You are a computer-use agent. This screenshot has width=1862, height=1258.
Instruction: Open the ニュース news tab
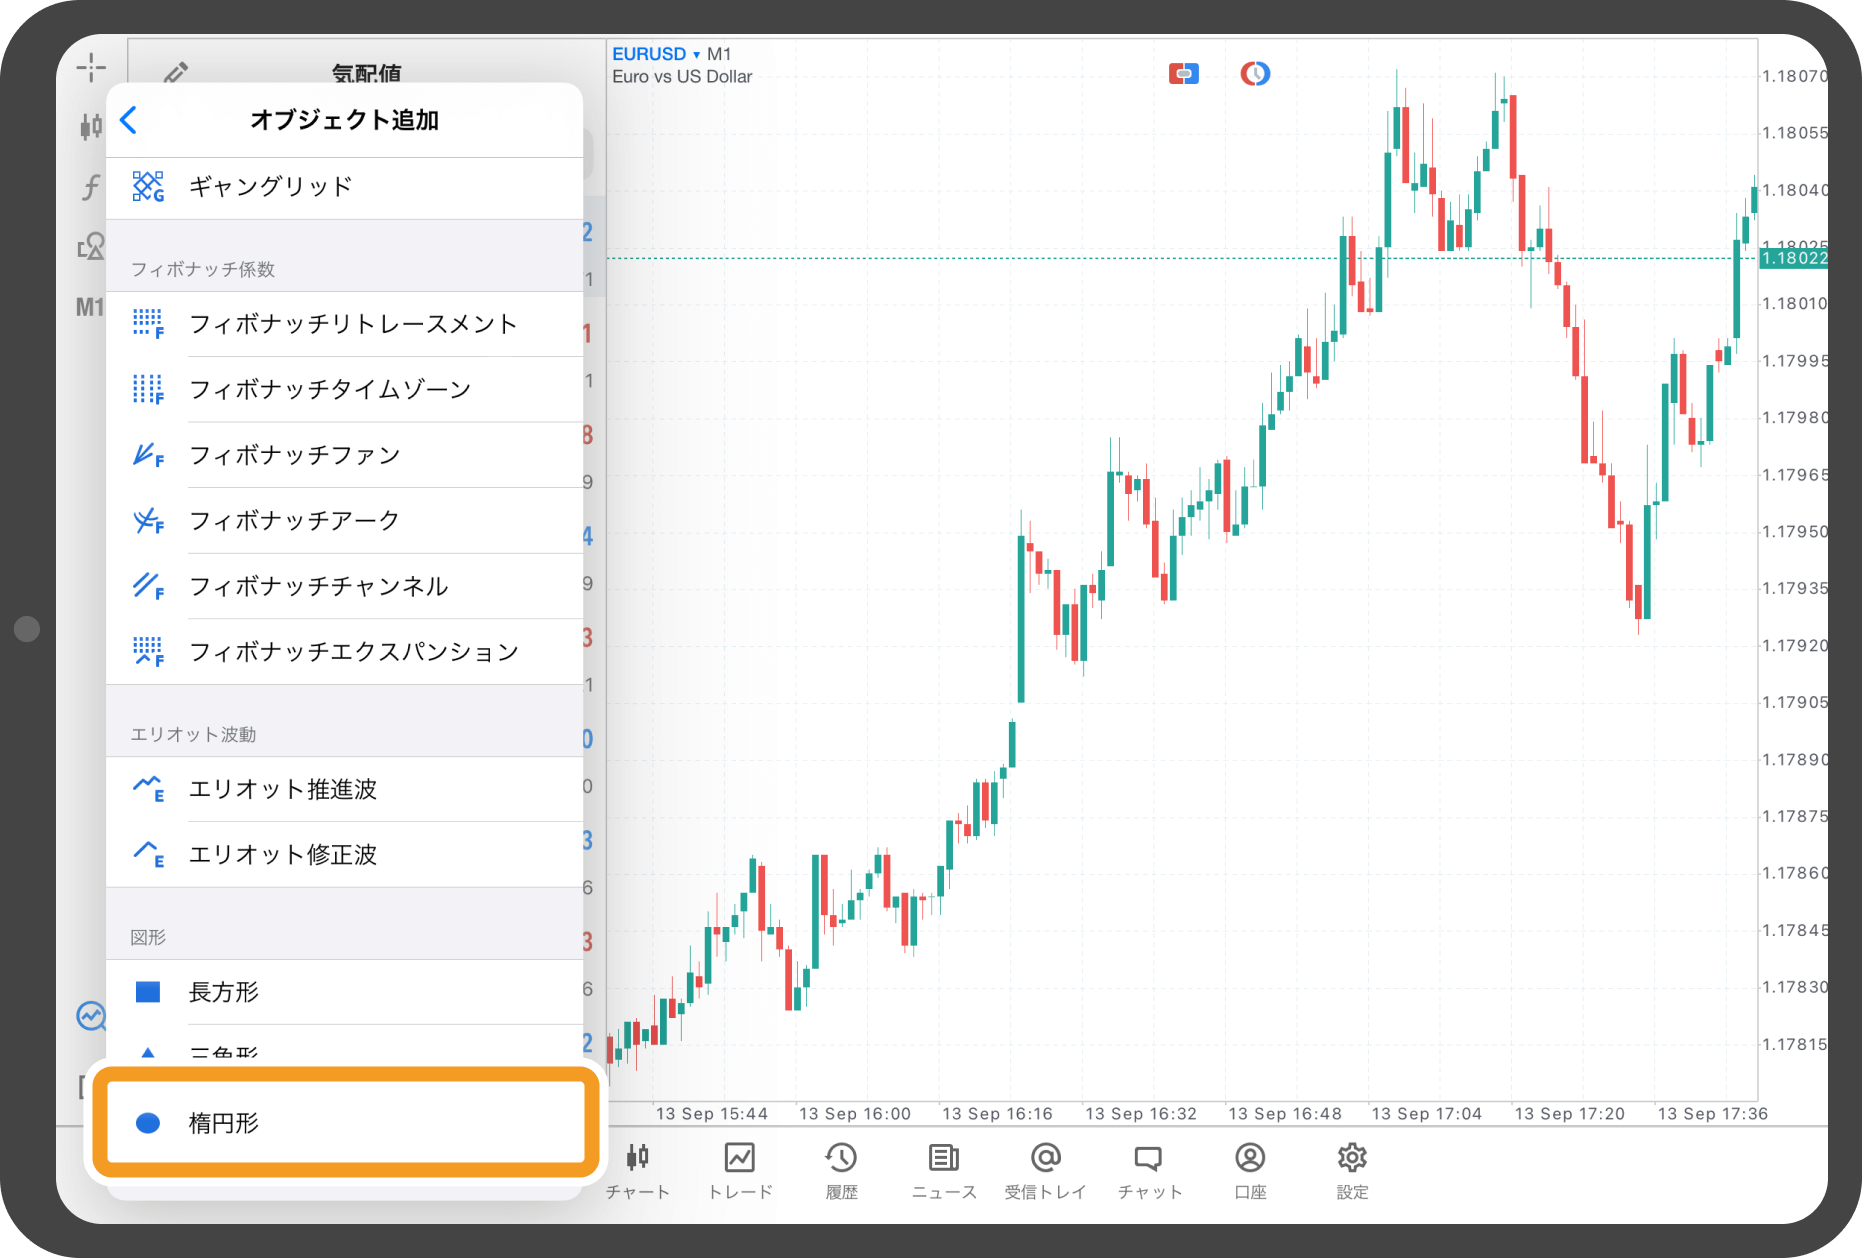tap(943, 1169)
